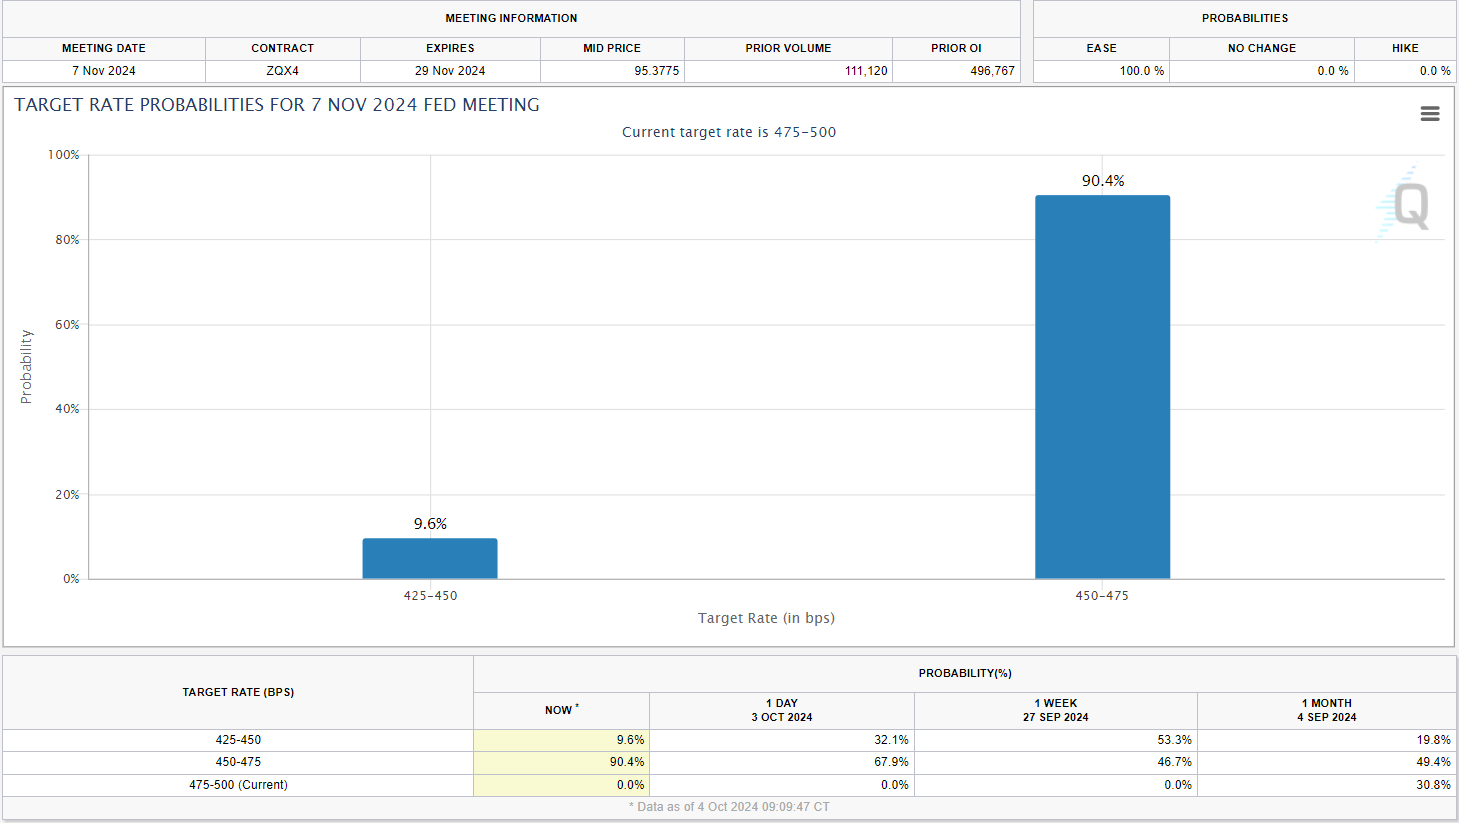Click the NO CHANGE probability header
The width and height of the screenshot is (1459, 823).
pyautogui.click(x=1261, y=48)
